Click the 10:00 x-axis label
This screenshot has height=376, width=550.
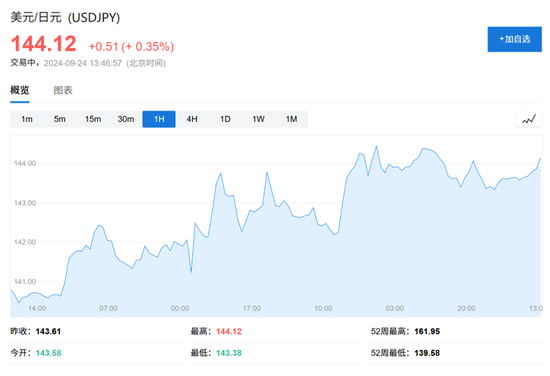[x=323, y=308]
